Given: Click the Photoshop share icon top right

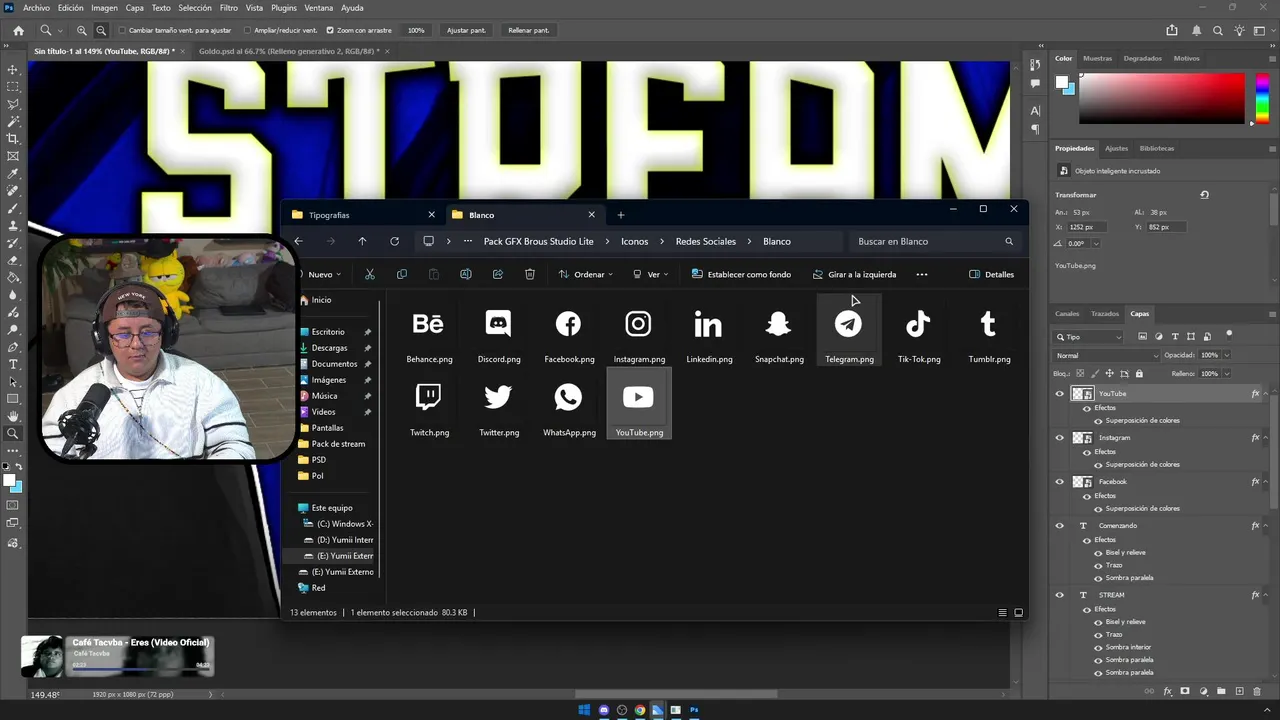Looking at the screenshot, I should click(x=1172, y=30).
